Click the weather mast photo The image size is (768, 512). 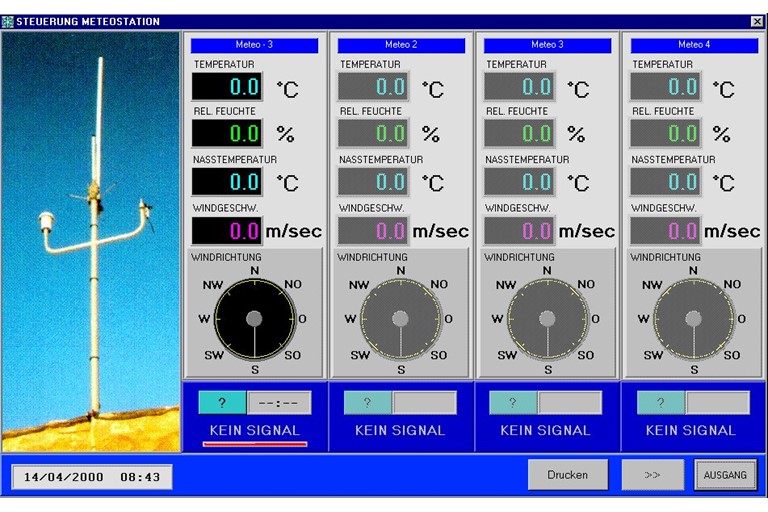tap(91, 242)
